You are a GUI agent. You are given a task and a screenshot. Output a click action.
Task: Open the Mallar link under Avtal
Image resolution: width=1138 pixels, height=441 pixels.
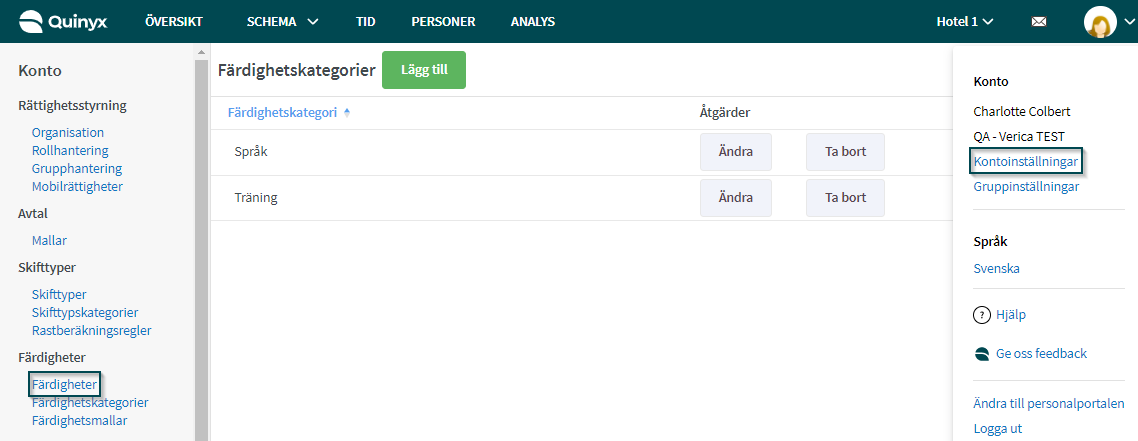[x=49, y=240]
